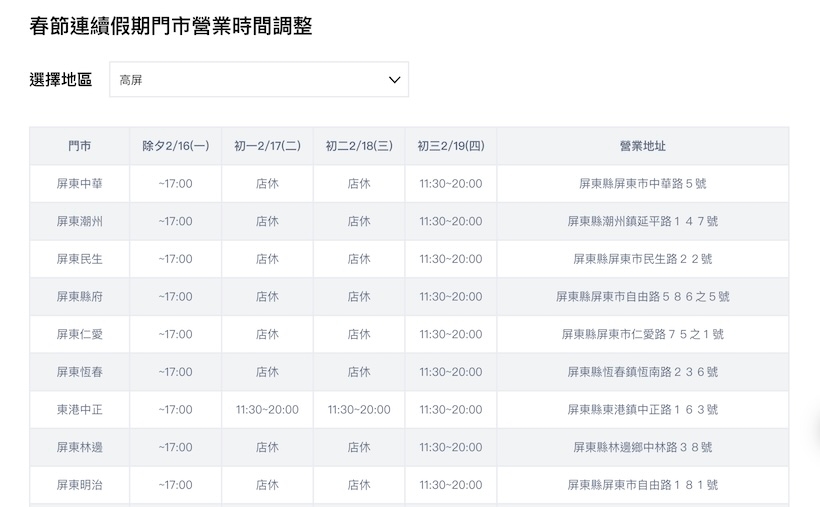Click address 屏東縣屏東市中華路5號
The image size is (820, 507).
click(643, 184)
